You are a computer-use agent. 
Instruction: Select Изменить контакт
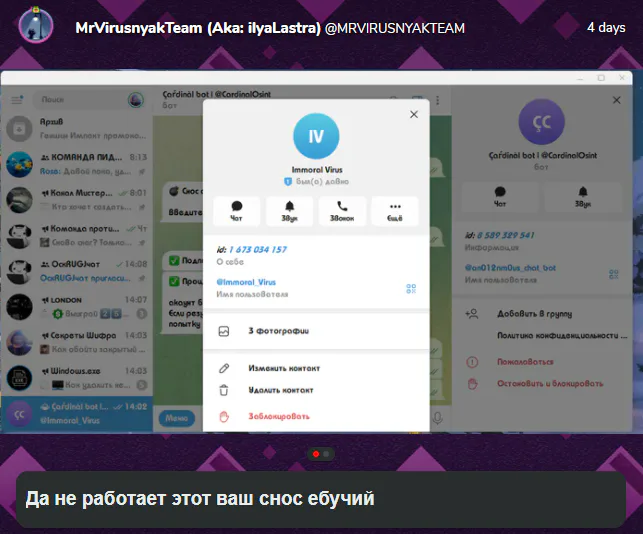click(284, 368)
